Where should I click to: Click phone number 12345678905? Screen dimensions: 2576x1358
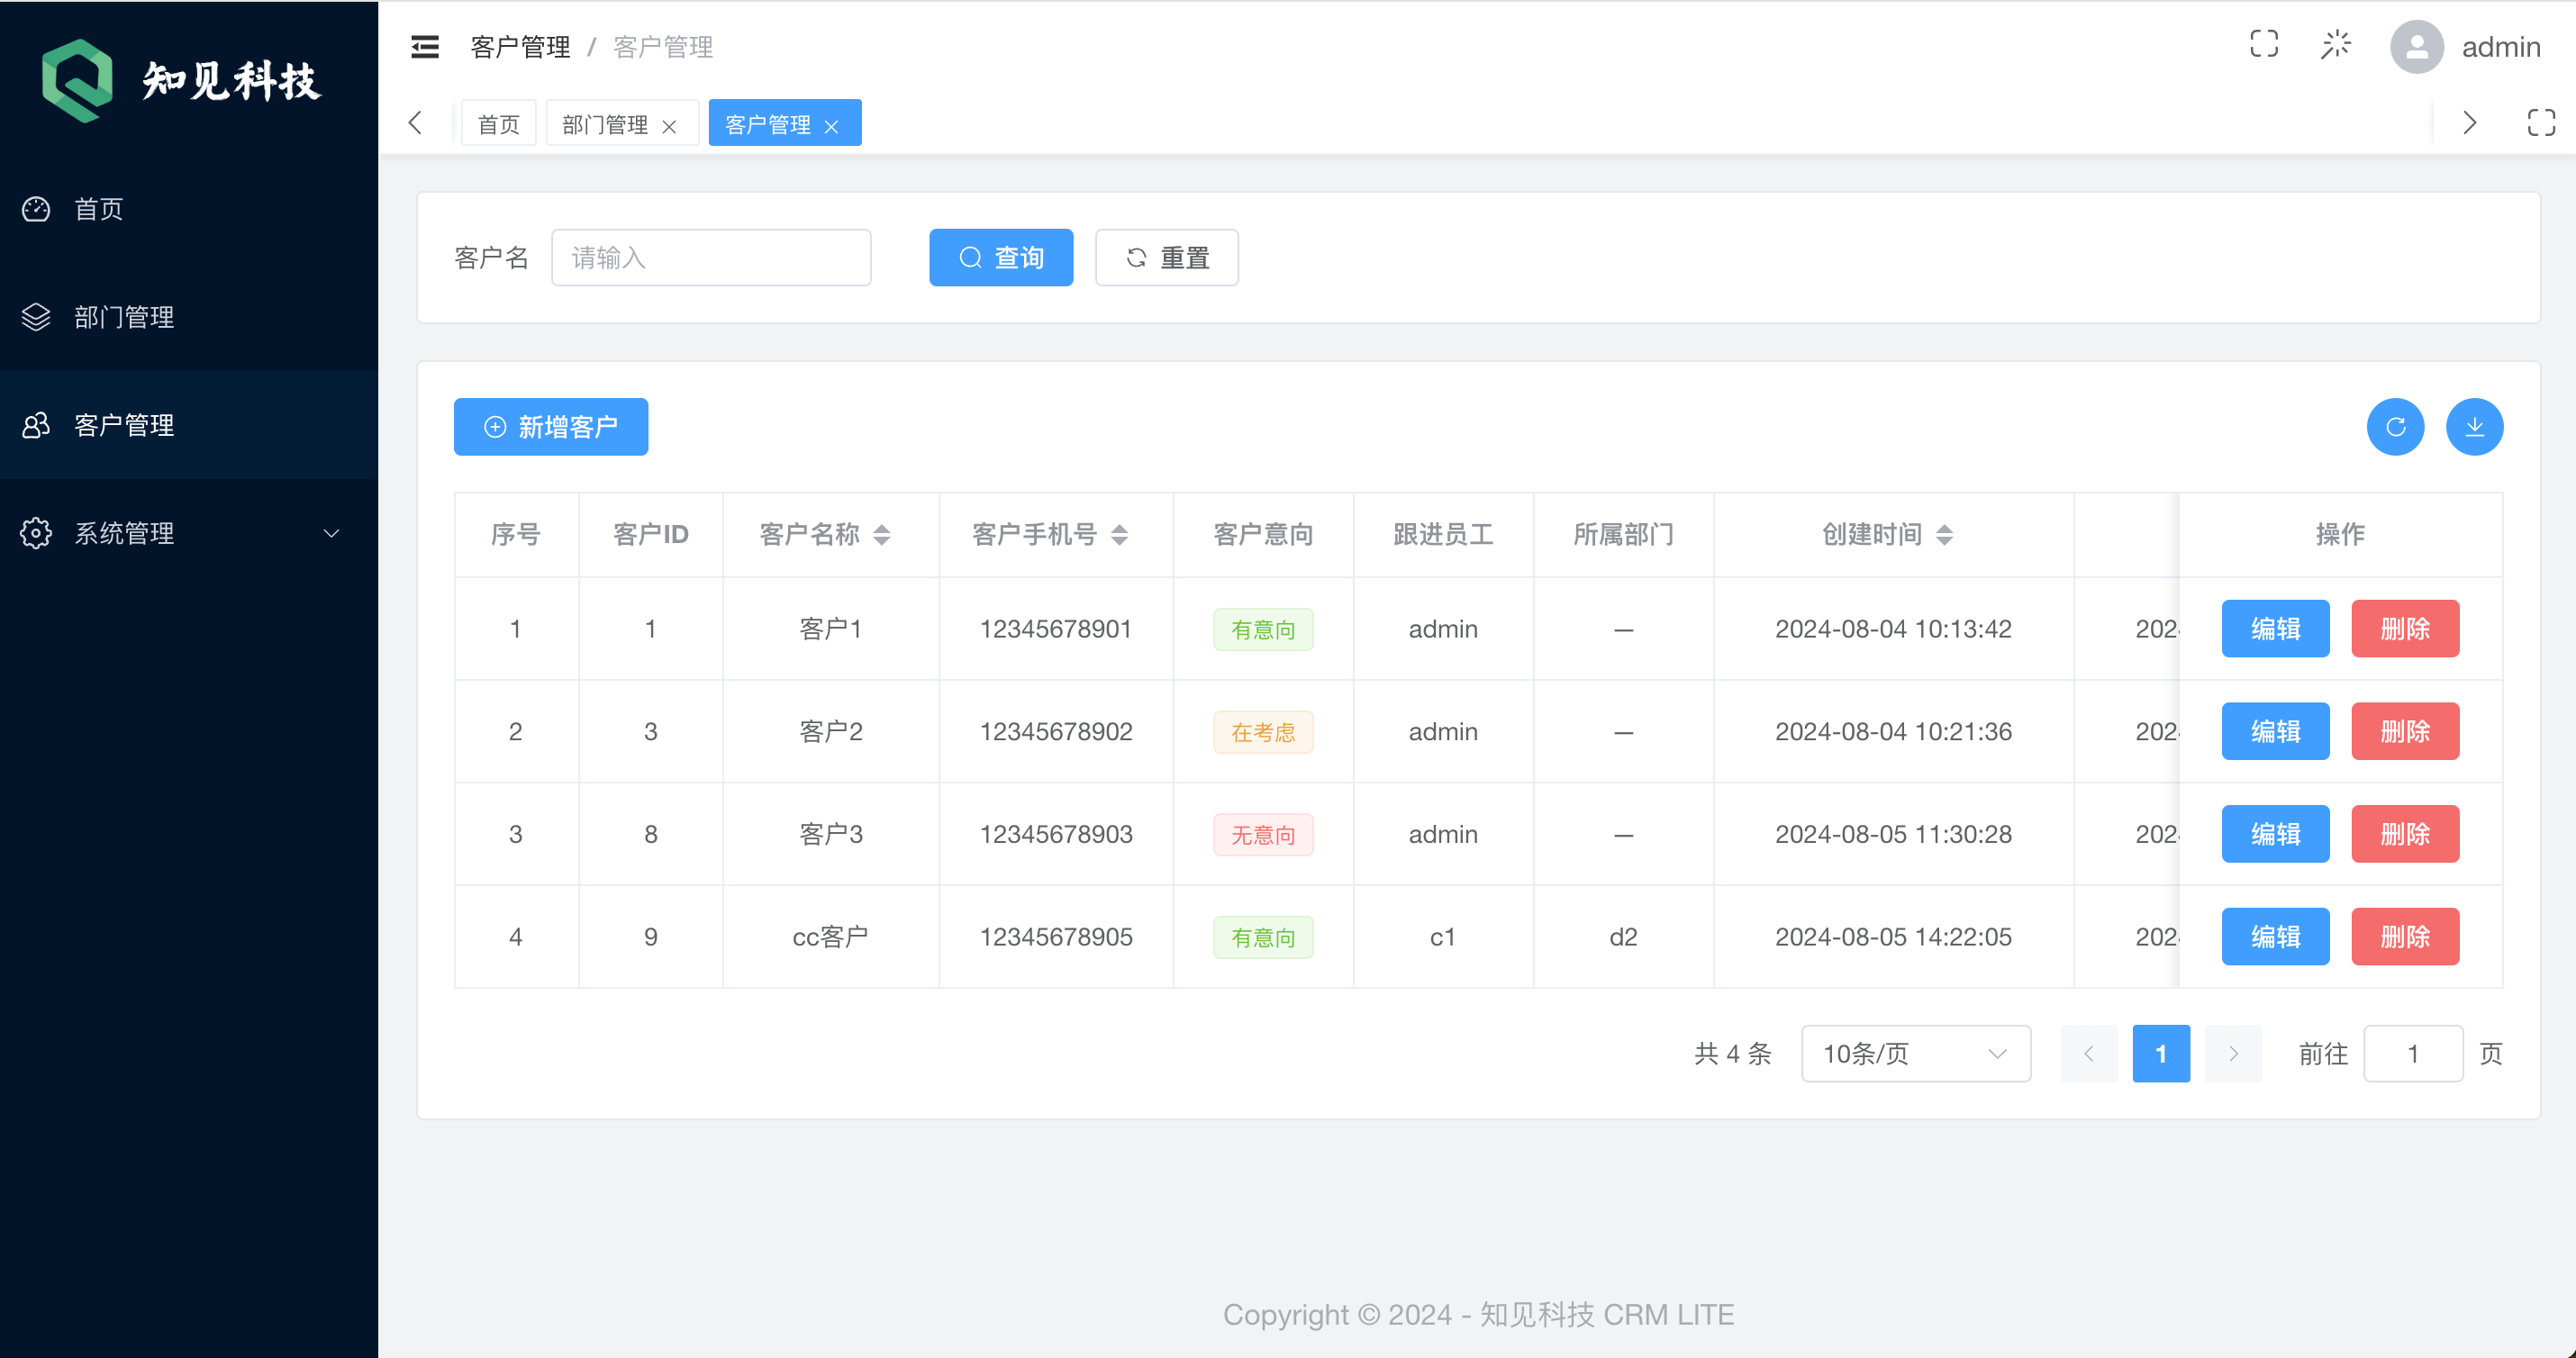coord(1056,937)
